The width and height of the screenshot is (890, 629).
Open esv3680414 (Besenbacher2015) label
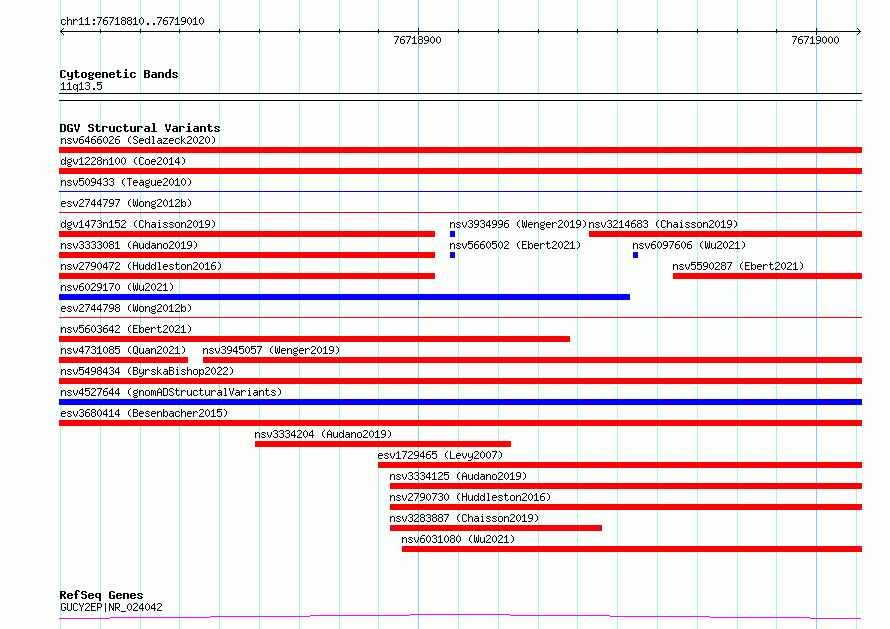[x=144, y=413]
